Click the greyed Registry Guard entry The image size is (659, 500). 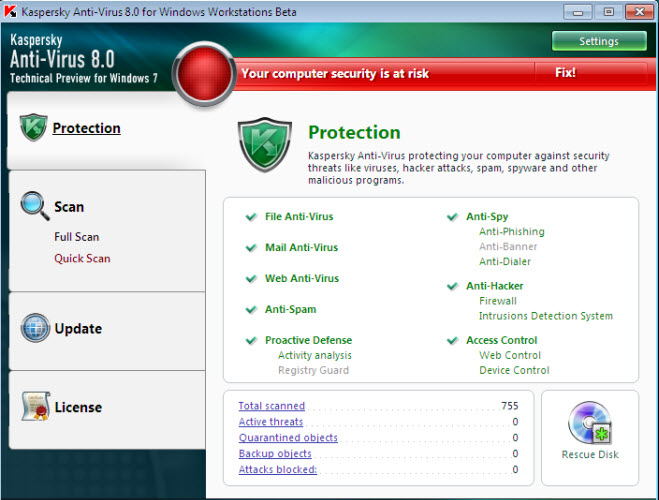pos(313,370)
